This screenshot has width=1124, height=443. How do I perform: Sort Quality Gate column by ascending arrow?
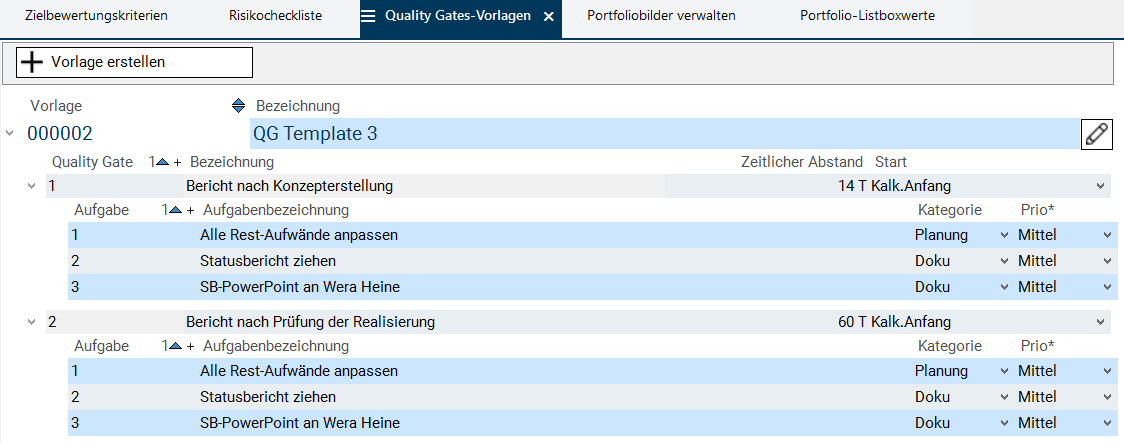click(162, 162)
